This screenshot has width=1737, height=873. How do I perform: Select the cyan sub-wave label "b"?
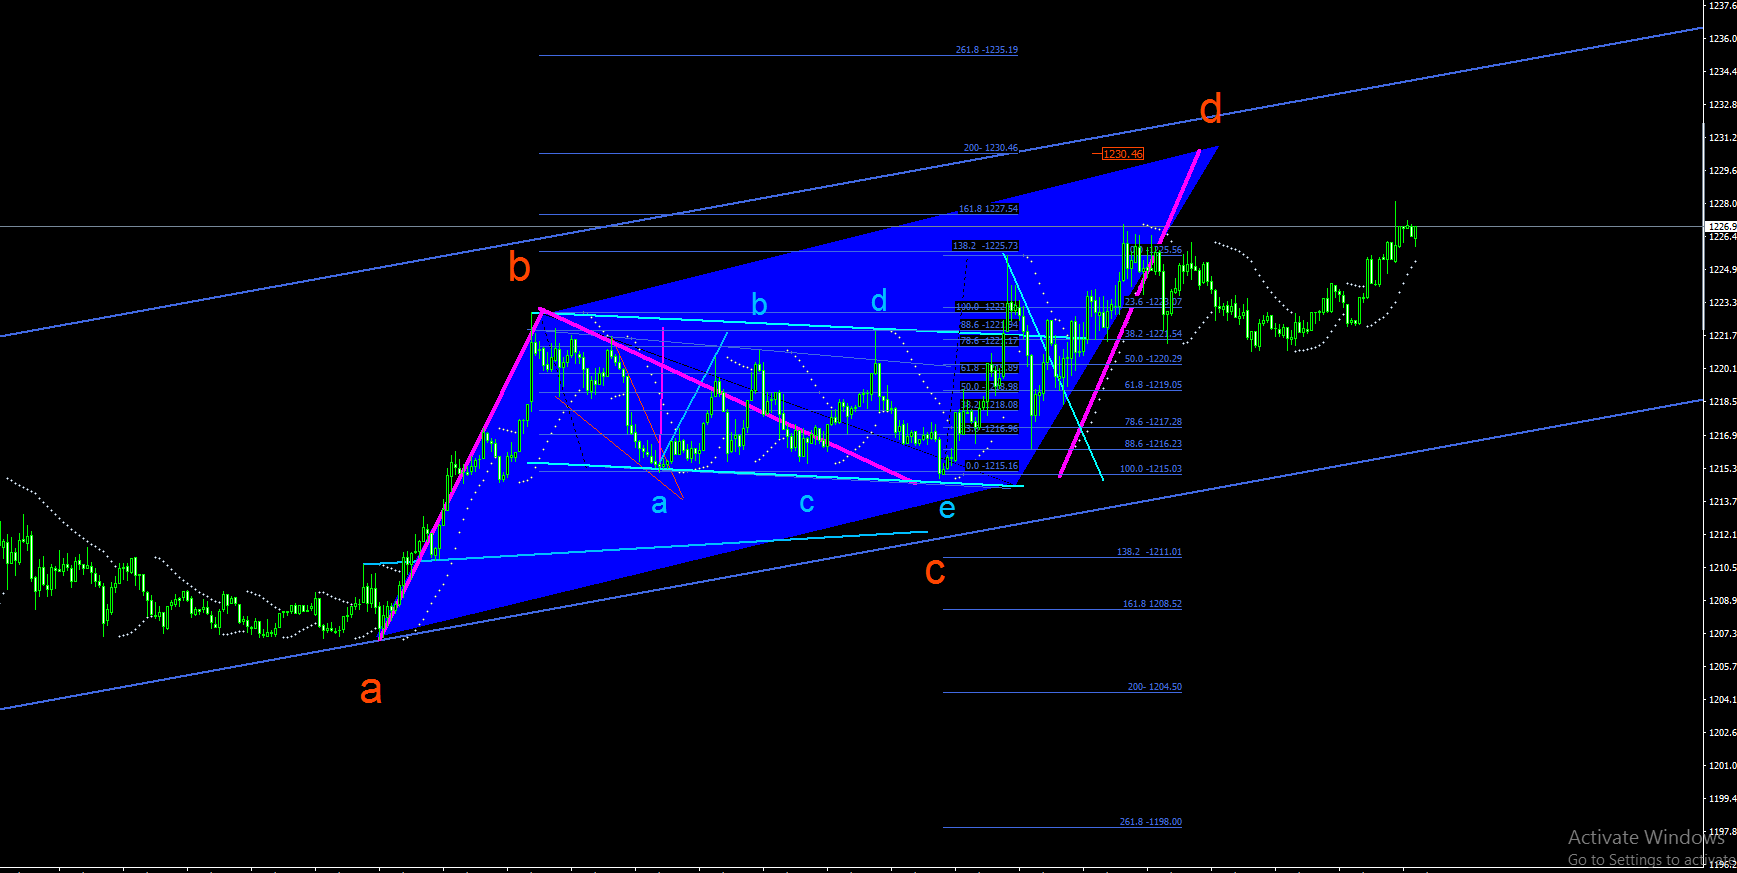[x=759, y=304]
